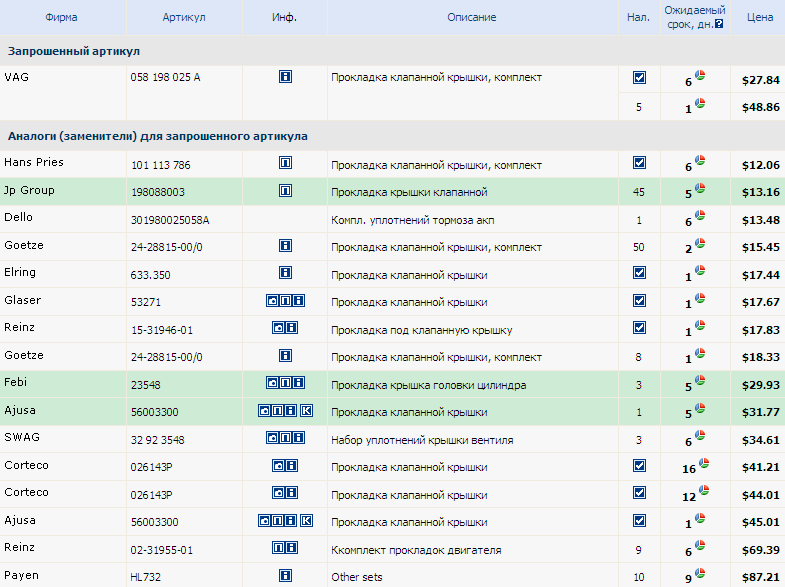785x587 pixels.
Task: Click the $13.16 price for Jp Group
Action: pos(761,192)
